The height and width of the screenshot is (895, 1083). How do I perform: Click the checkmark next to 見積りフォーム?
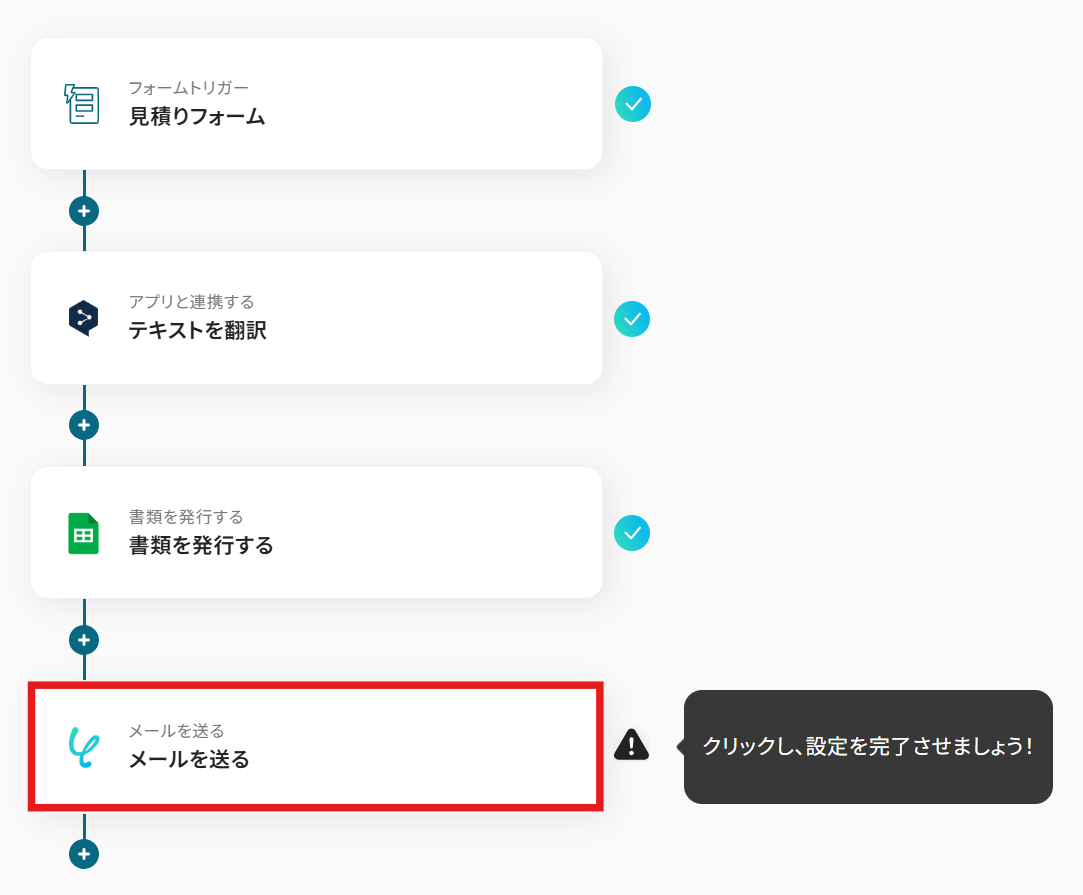click(633, 104)
